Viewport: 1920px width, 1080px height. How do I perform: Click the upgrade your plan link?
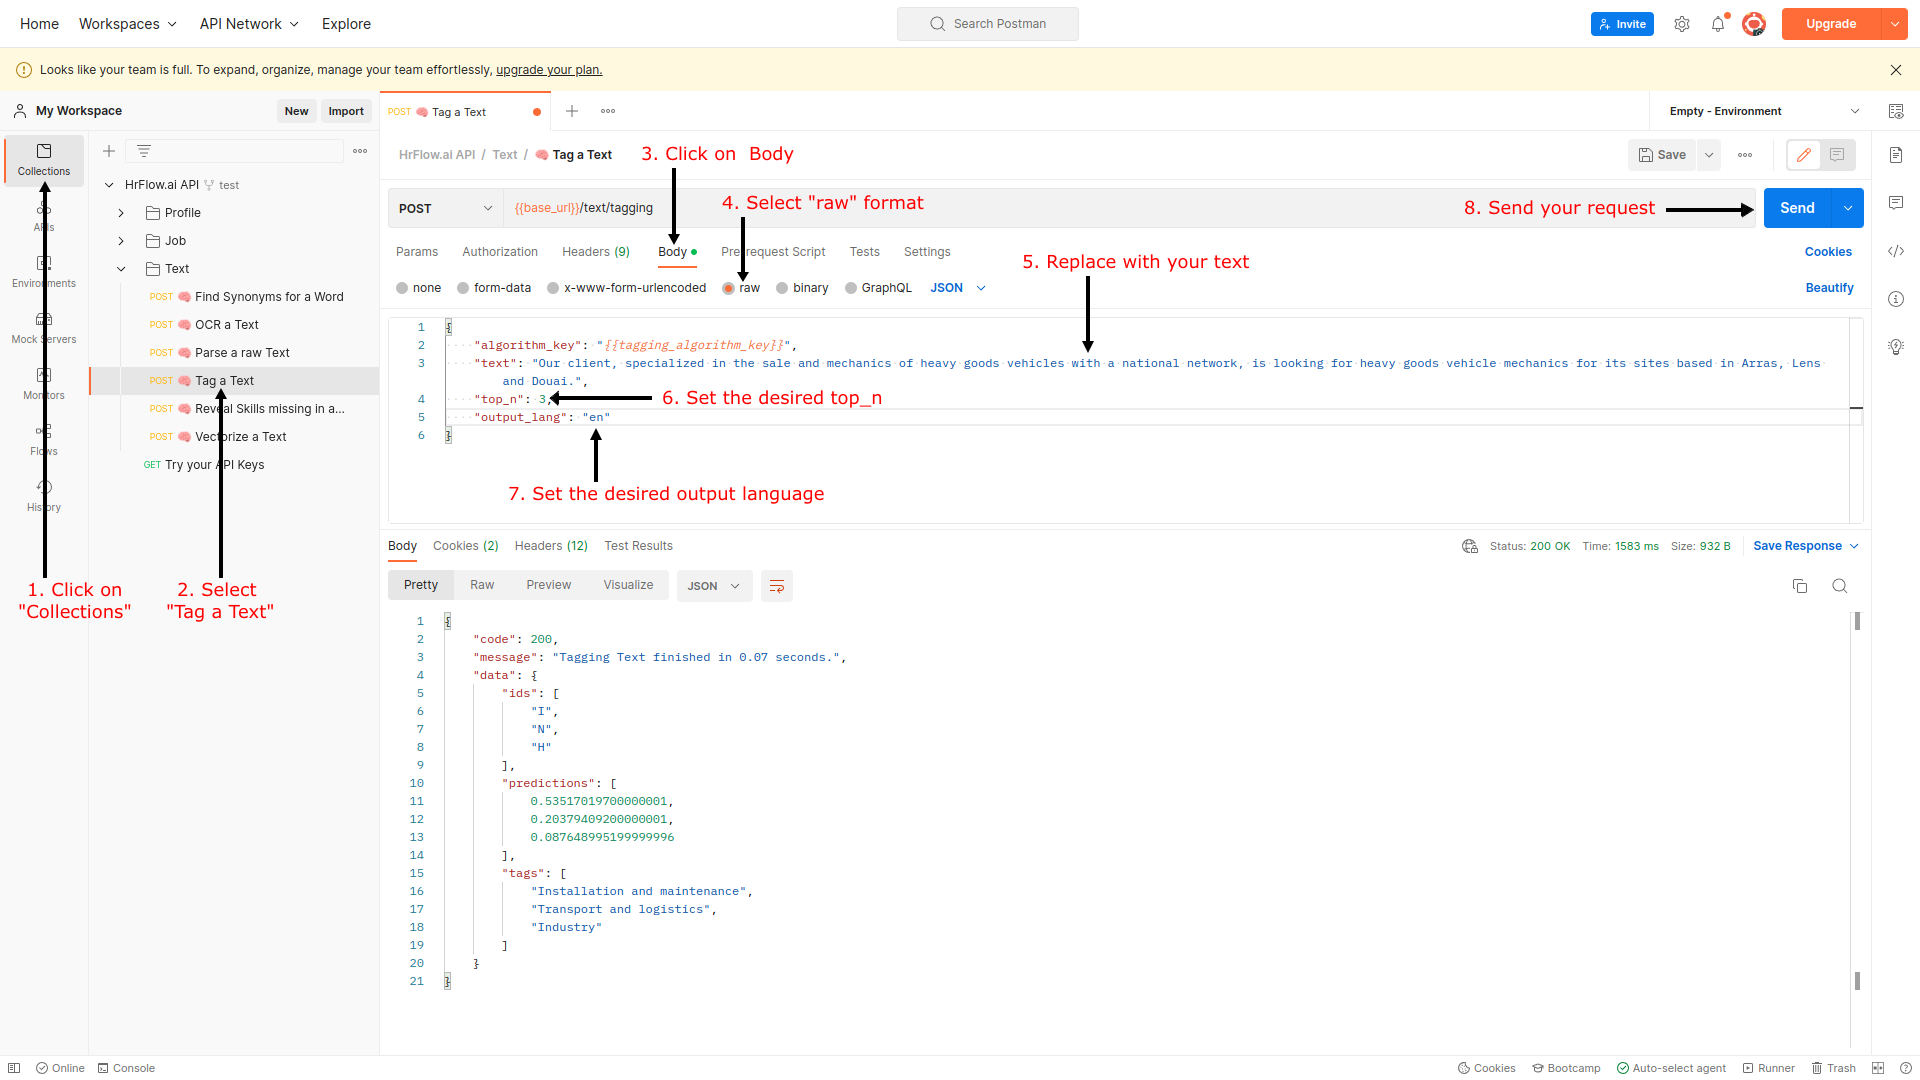coord(549,70)
